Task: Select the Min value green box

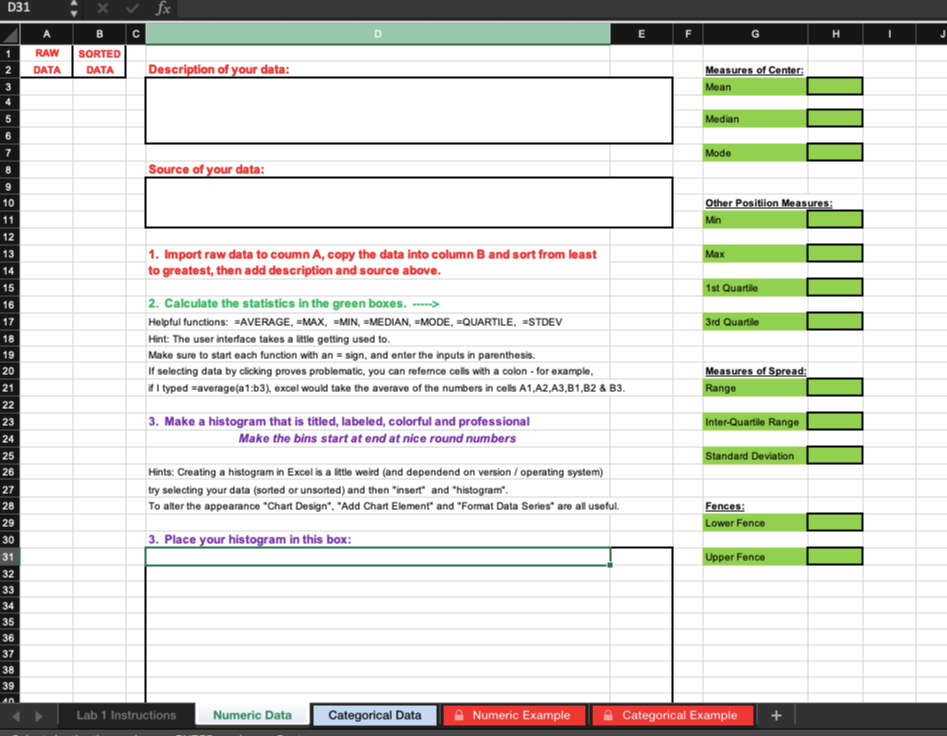Action: pos(835,219)
